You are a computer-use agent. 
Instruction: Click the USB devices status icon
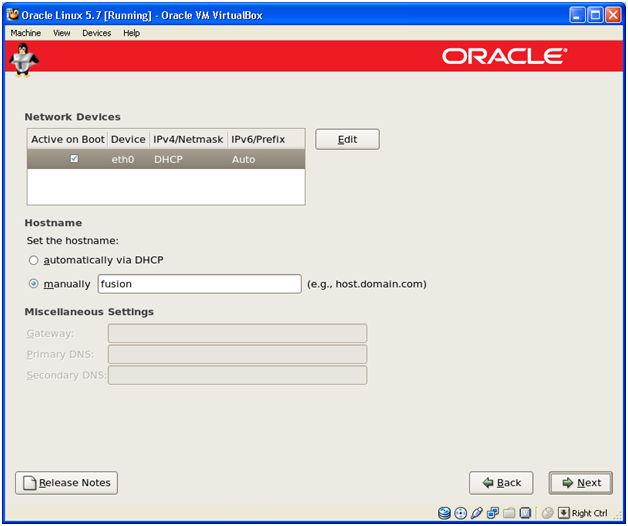tap(477, 513)
